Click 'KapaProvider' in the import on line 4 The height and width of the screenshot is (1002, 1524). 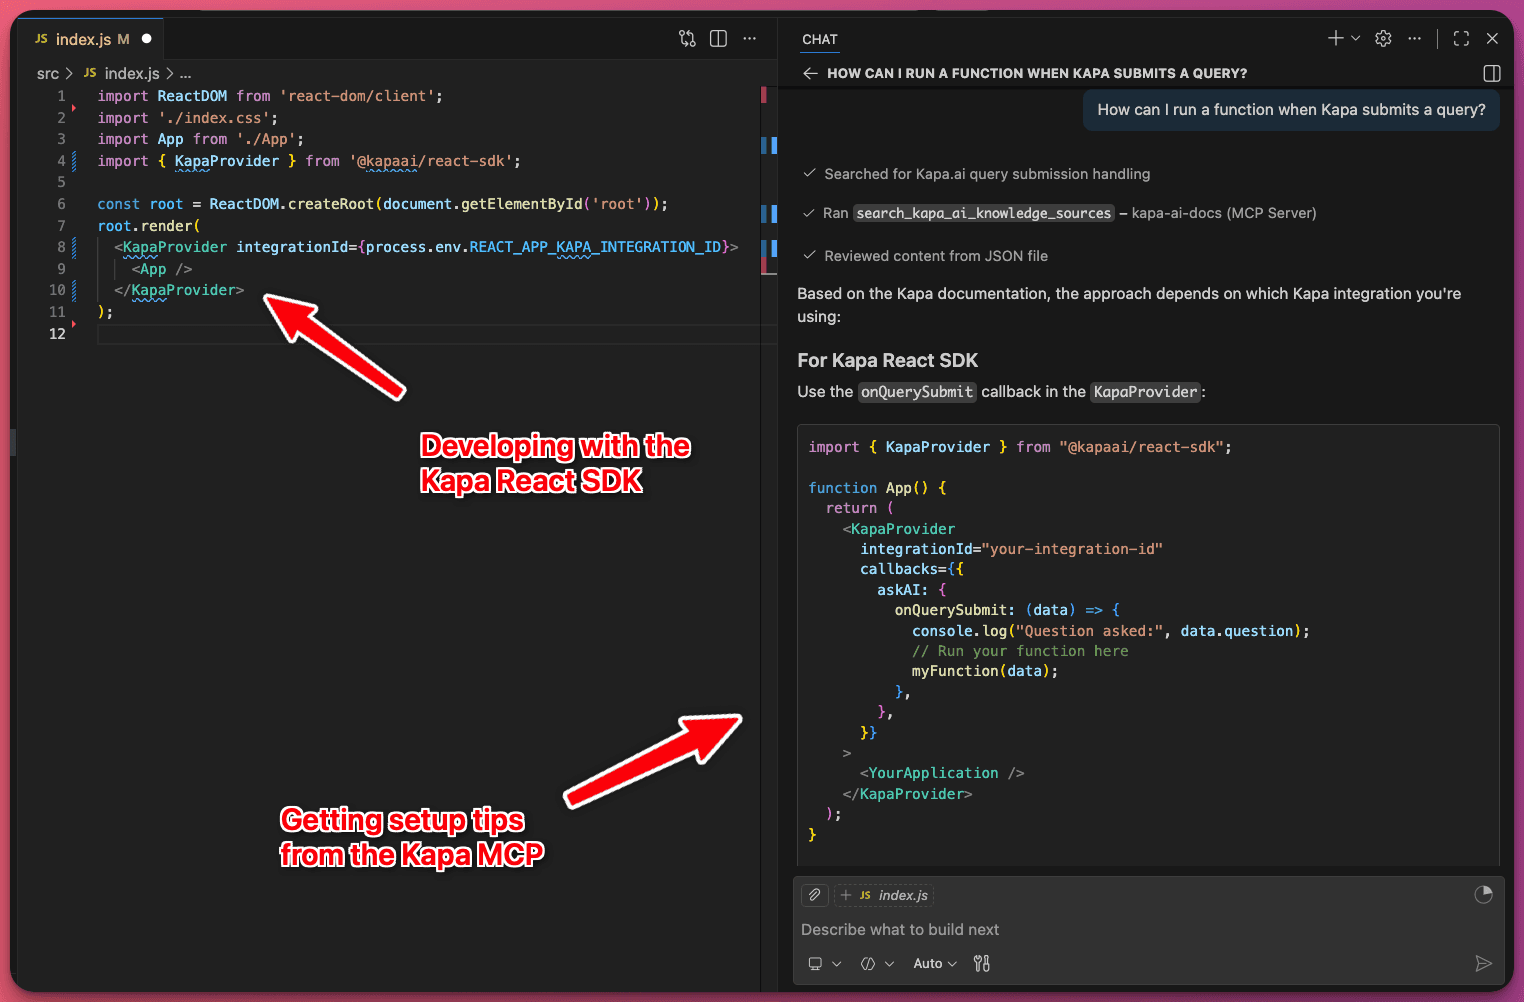click(227, 161)
